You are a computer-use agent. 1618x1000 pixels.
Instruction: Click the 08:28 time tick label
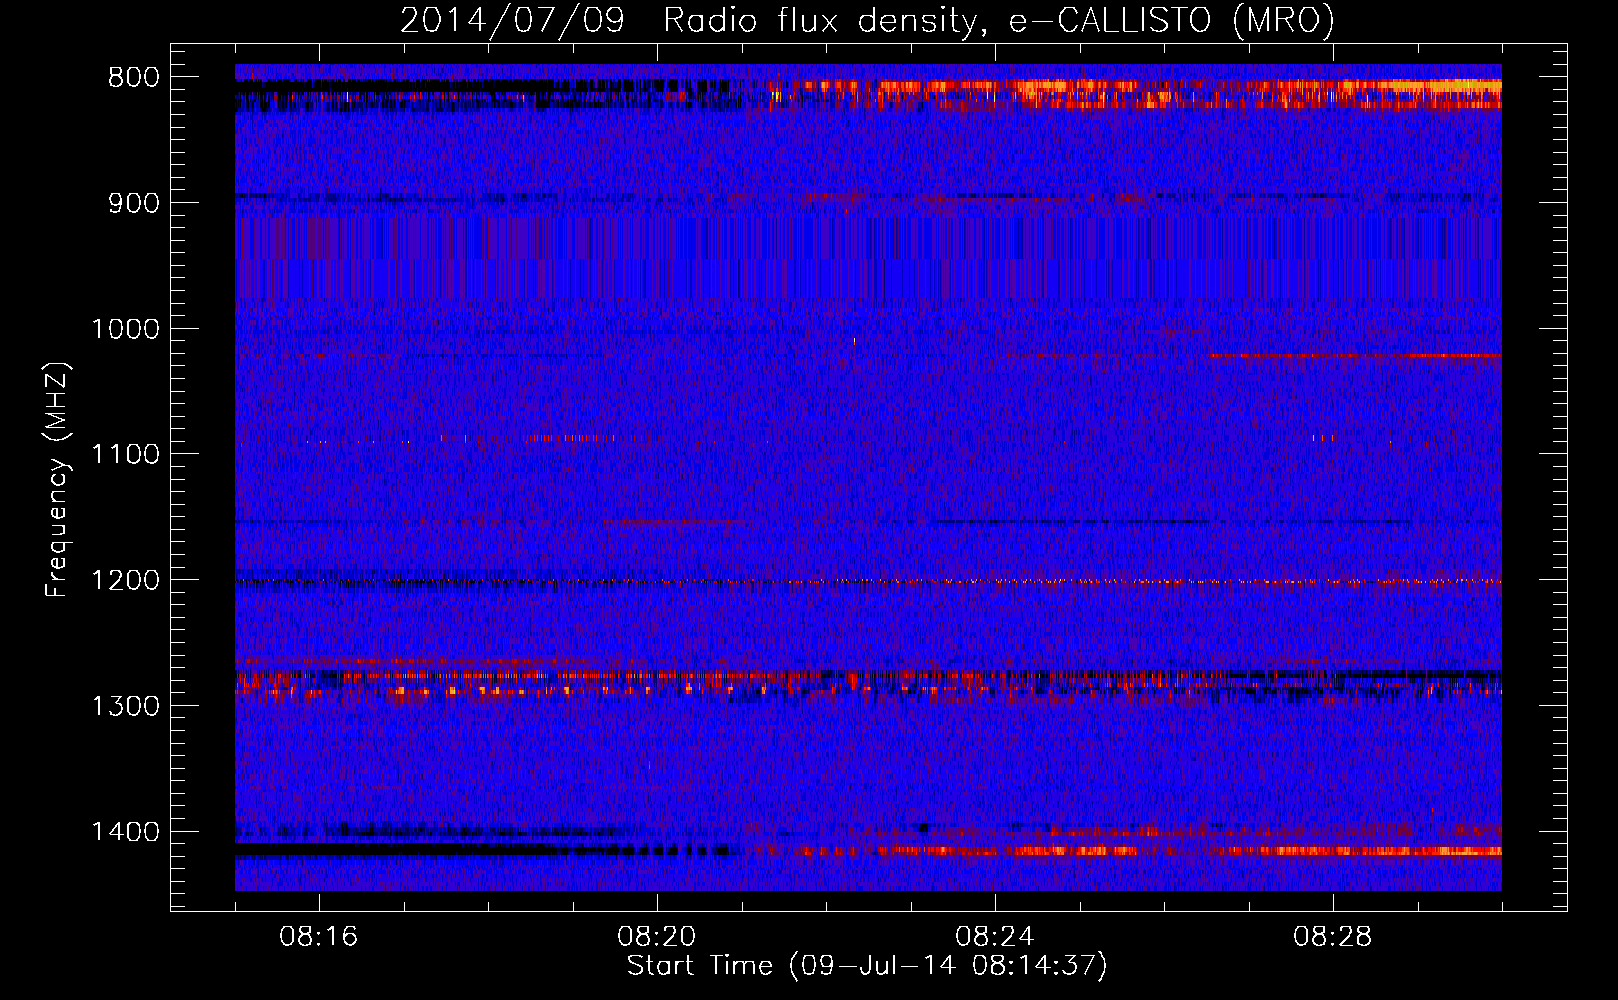1333,937
